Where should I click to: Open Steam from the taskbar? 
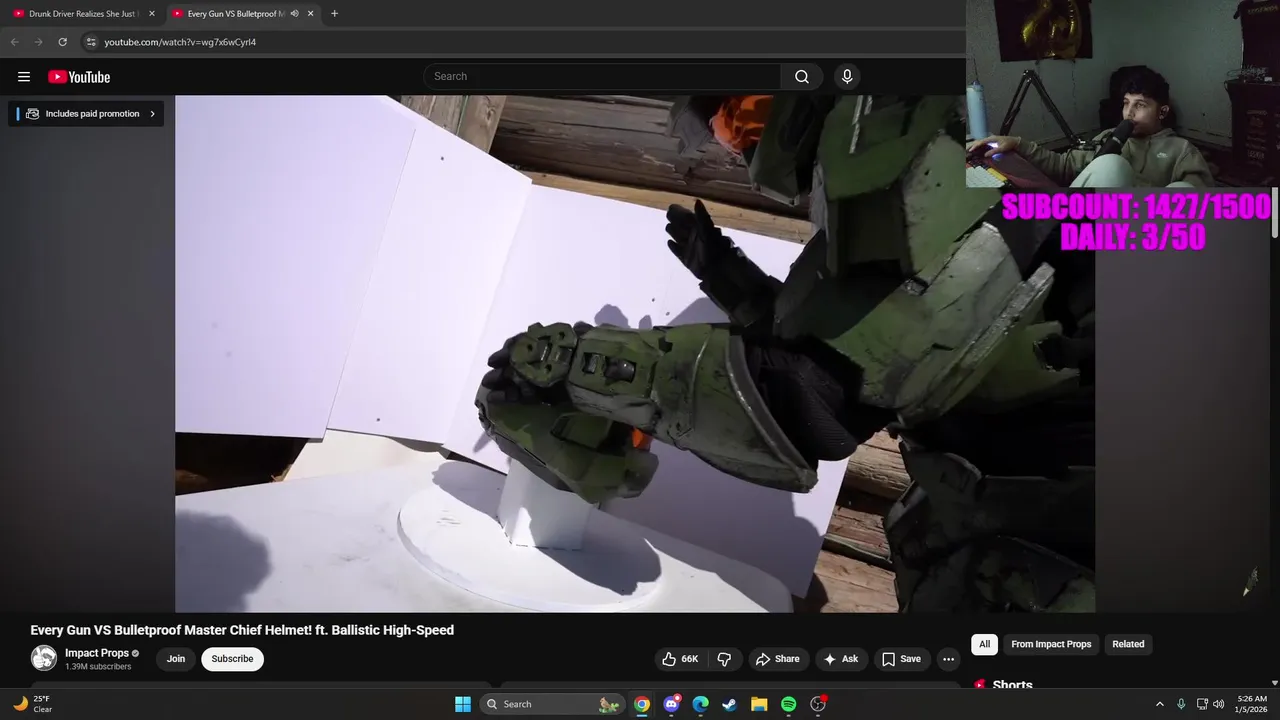click(730, 704)
